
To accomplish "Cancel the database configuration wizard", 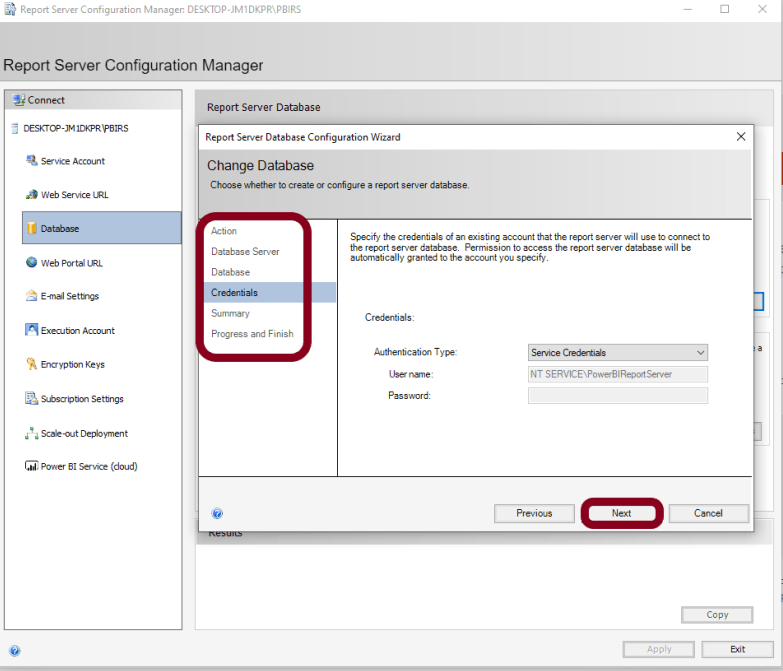I will tap(708, 513).
